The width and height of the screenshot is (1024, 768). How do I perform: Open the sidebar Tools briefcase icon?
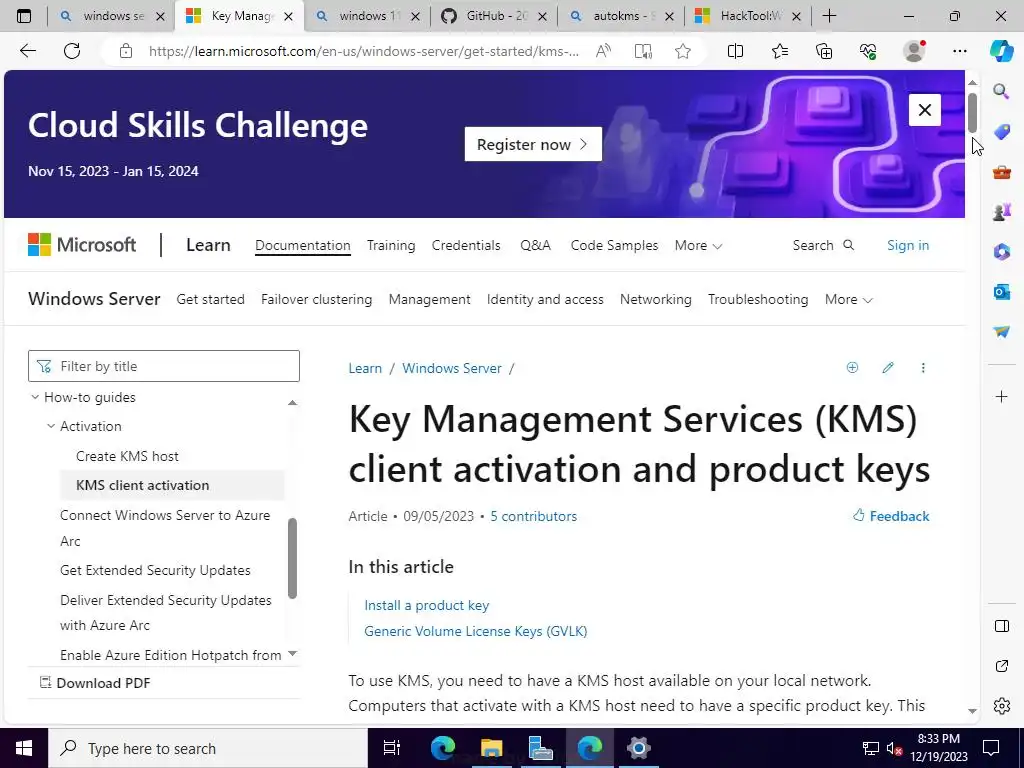pos(1001,172)
